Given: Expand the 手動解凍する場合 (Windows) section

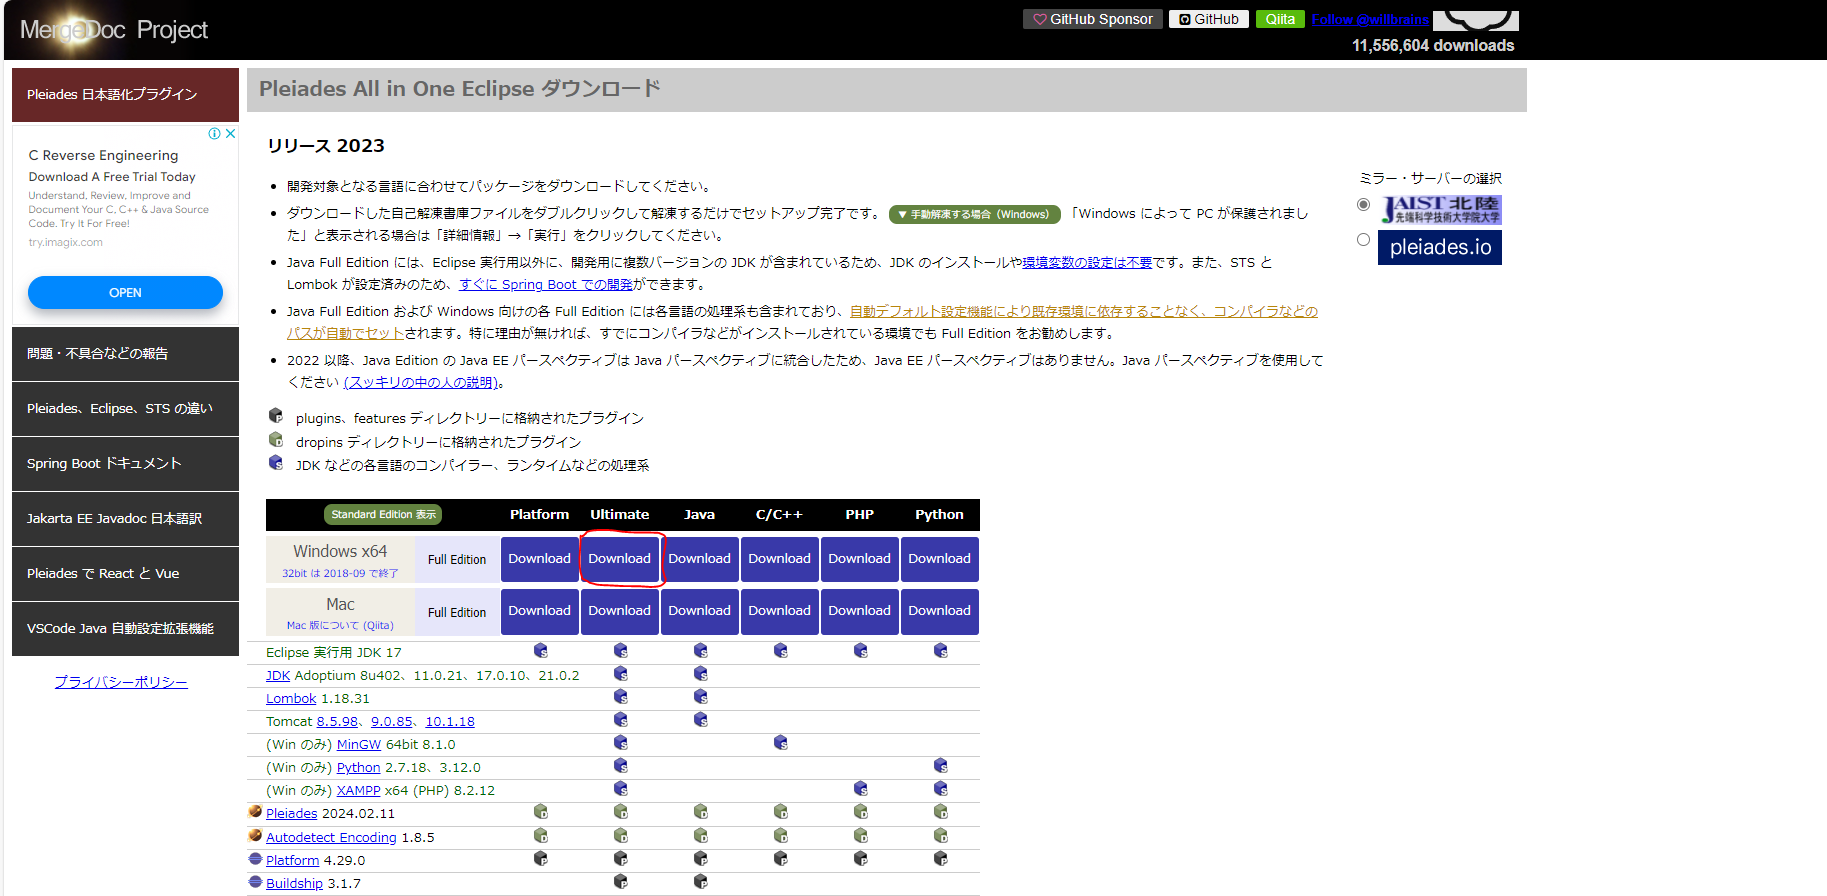Looking at the screenshot, I should pos(974,214).
